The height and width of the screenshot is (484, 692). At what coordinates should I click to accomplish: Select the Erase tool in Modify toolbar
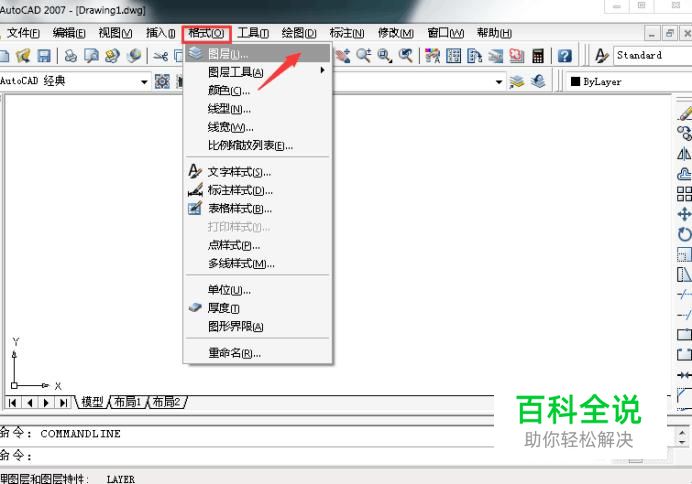coord(684,113)
